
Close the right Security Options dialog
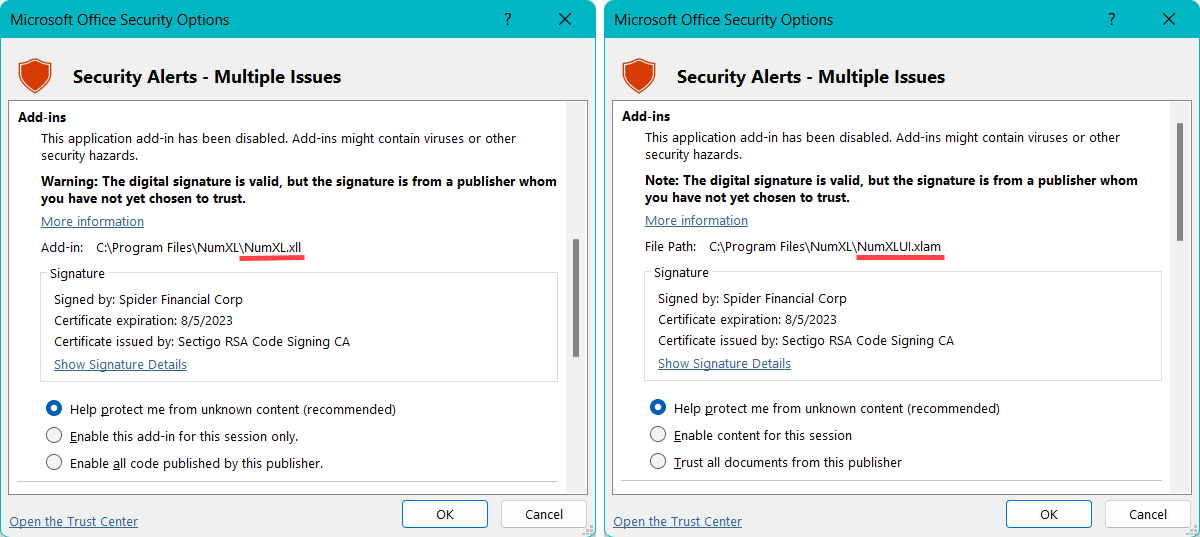pos(1169,20)
